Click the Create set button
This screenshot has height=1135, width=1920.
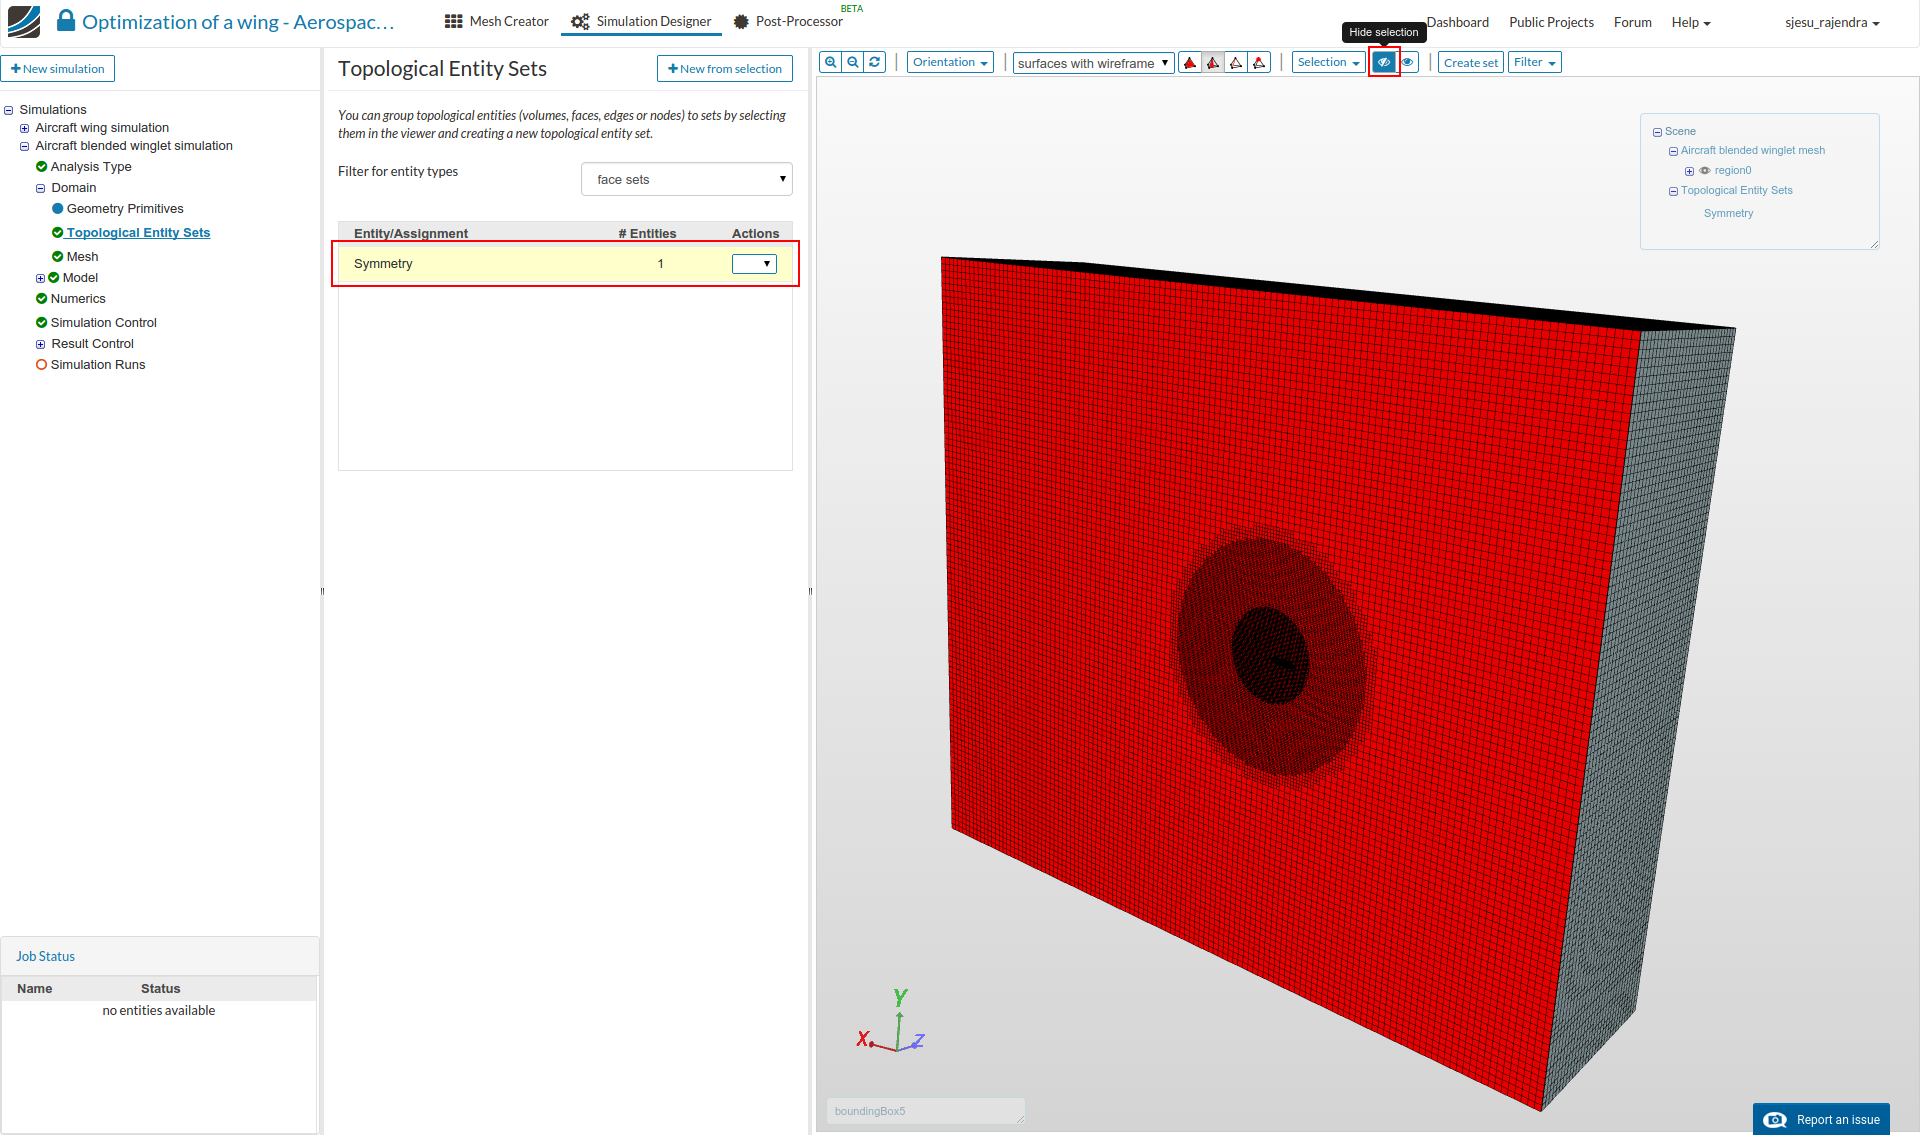1470,62
